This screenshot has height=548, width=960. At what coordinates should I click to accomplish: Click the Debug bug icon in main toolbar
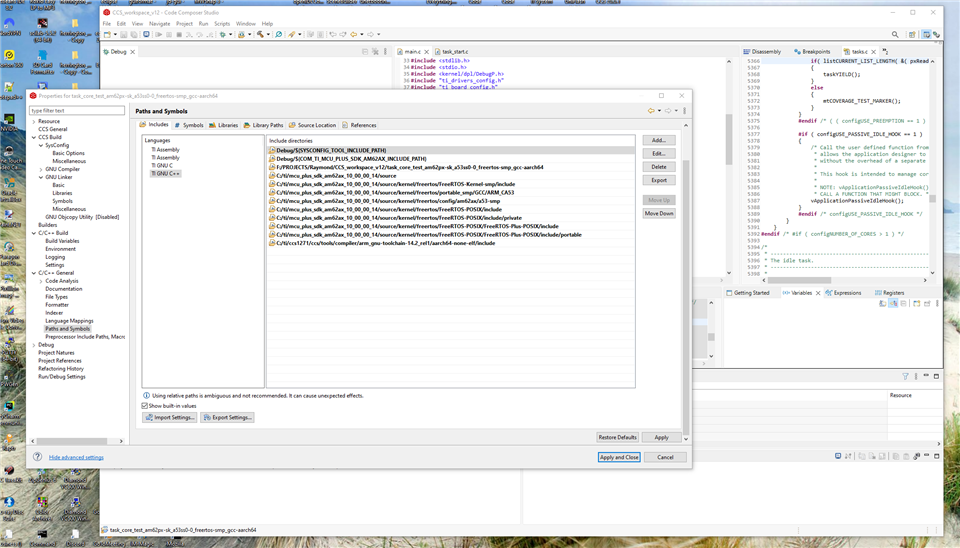[222, 34]
